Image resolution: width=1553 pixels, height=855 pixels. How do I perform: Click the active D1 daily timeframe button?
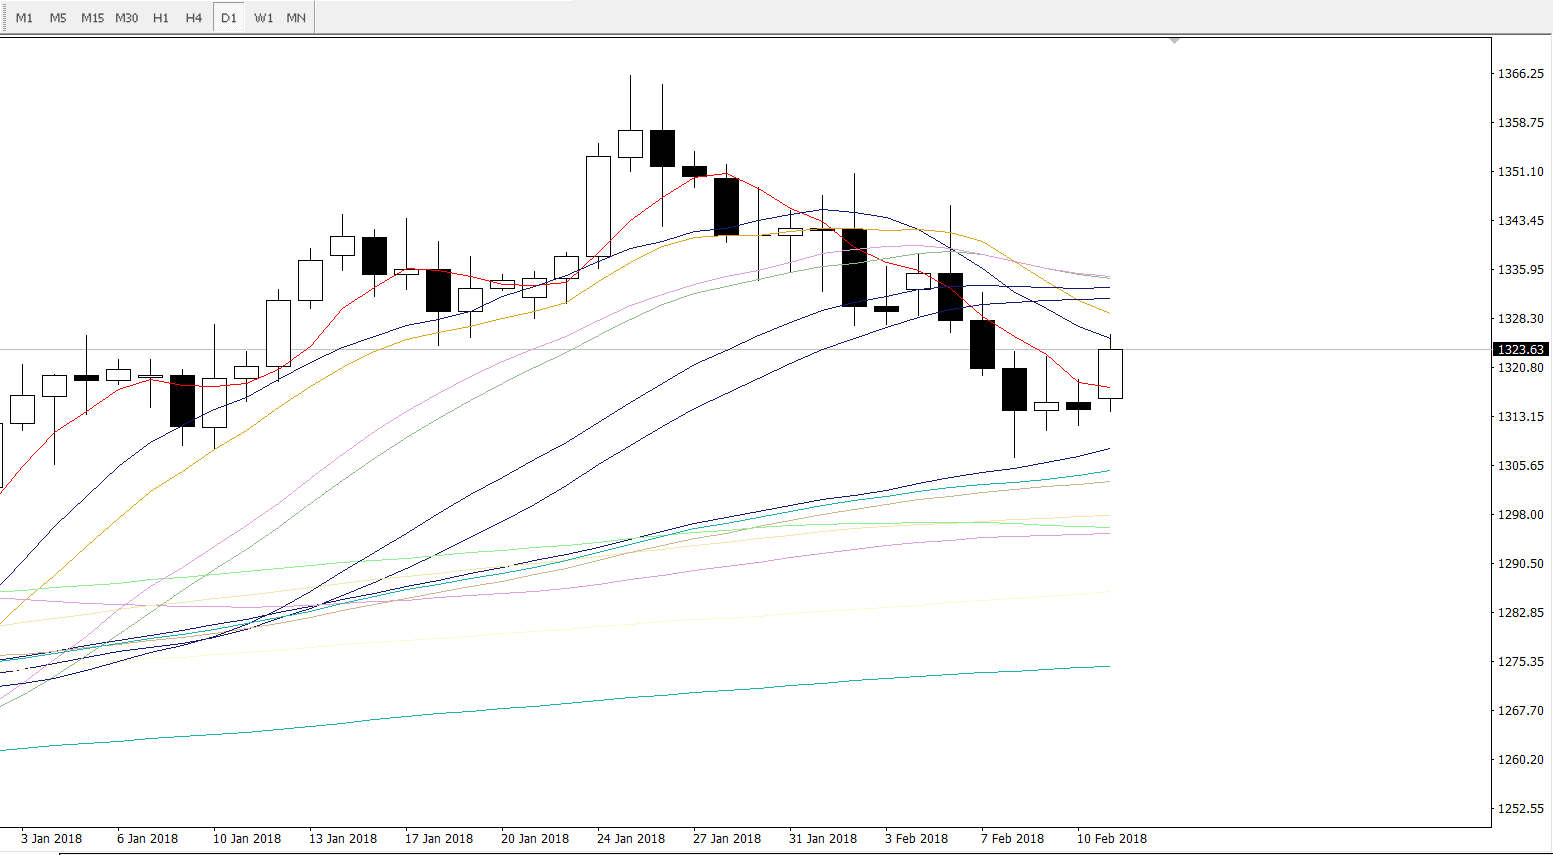point(229,18)
